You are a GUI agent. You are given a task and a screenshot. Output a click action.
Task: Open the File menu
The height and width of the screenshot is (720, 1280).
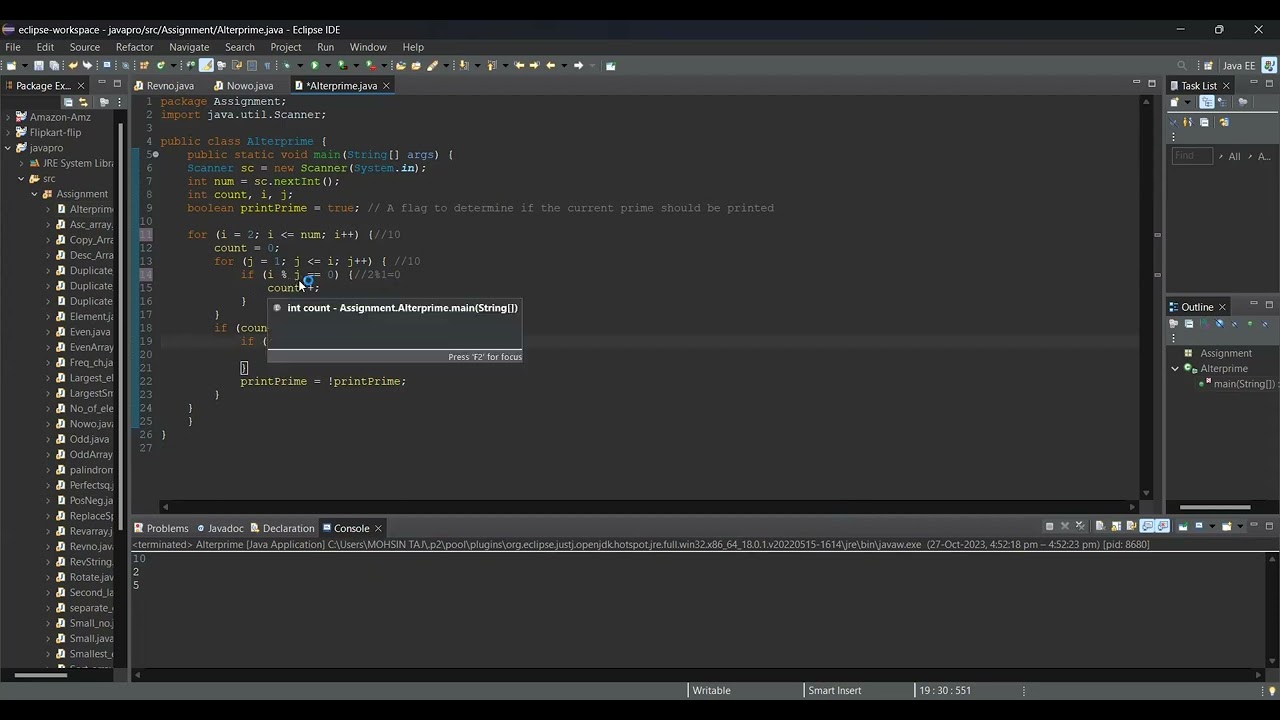(x=13, y=47)
